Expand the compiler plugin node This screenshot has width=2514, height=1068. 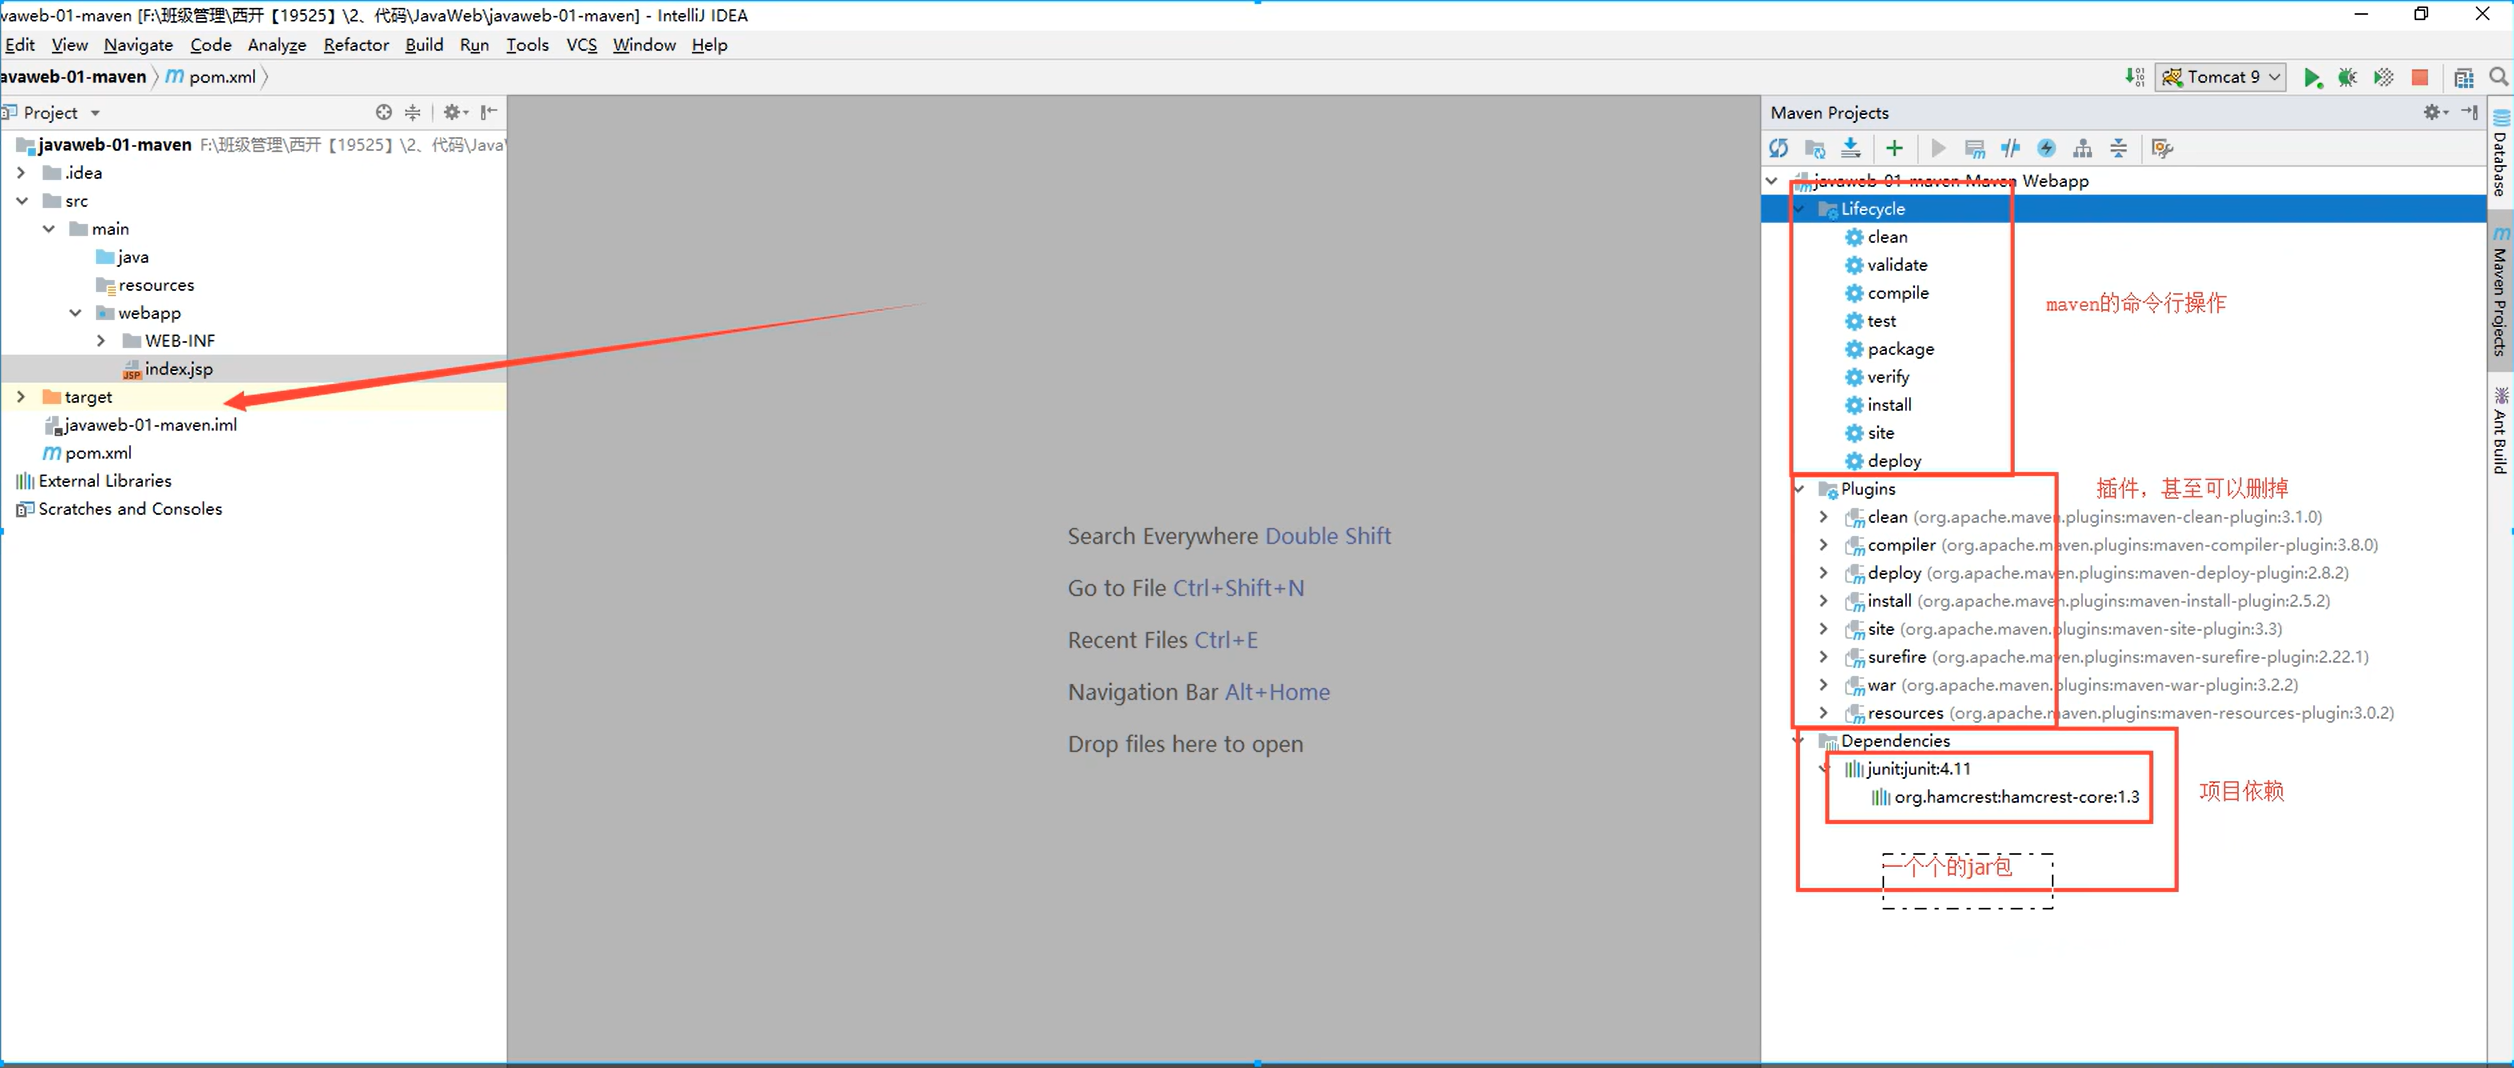1823,544
